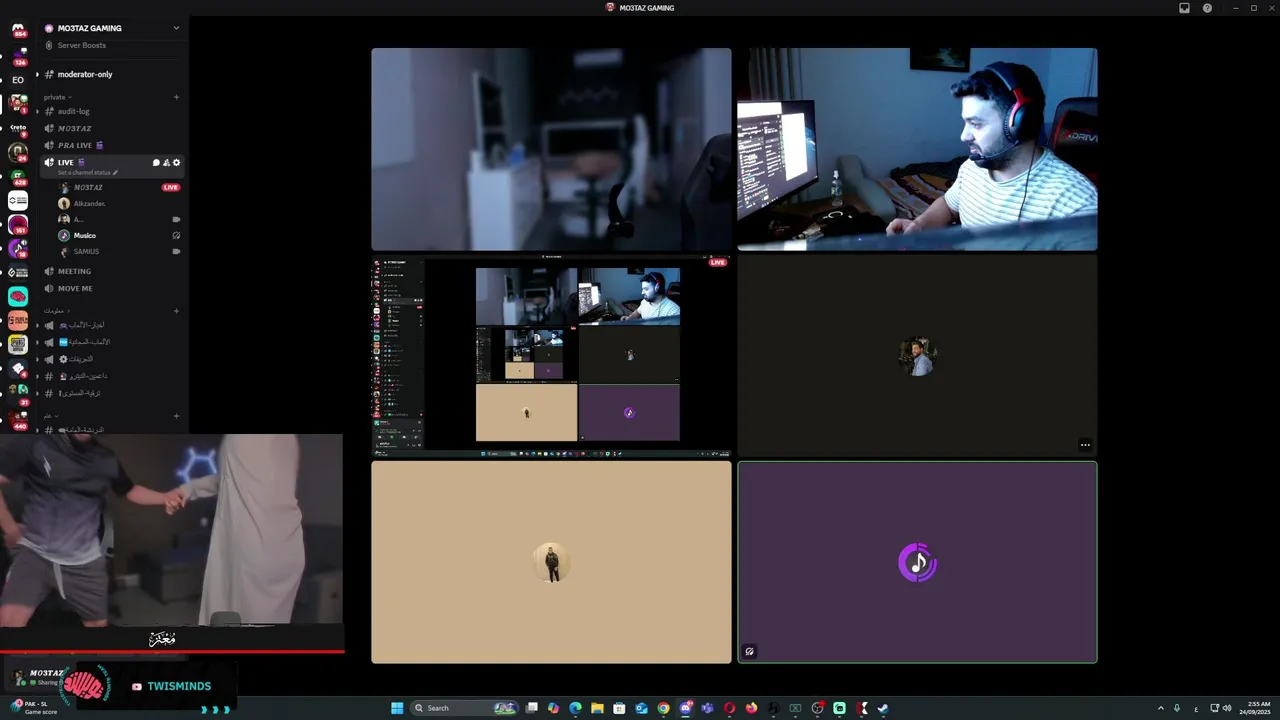This screenshot has width=1280, height=720.
Task: Open the volume control in the system tray
Action: tap(1227, 708)
